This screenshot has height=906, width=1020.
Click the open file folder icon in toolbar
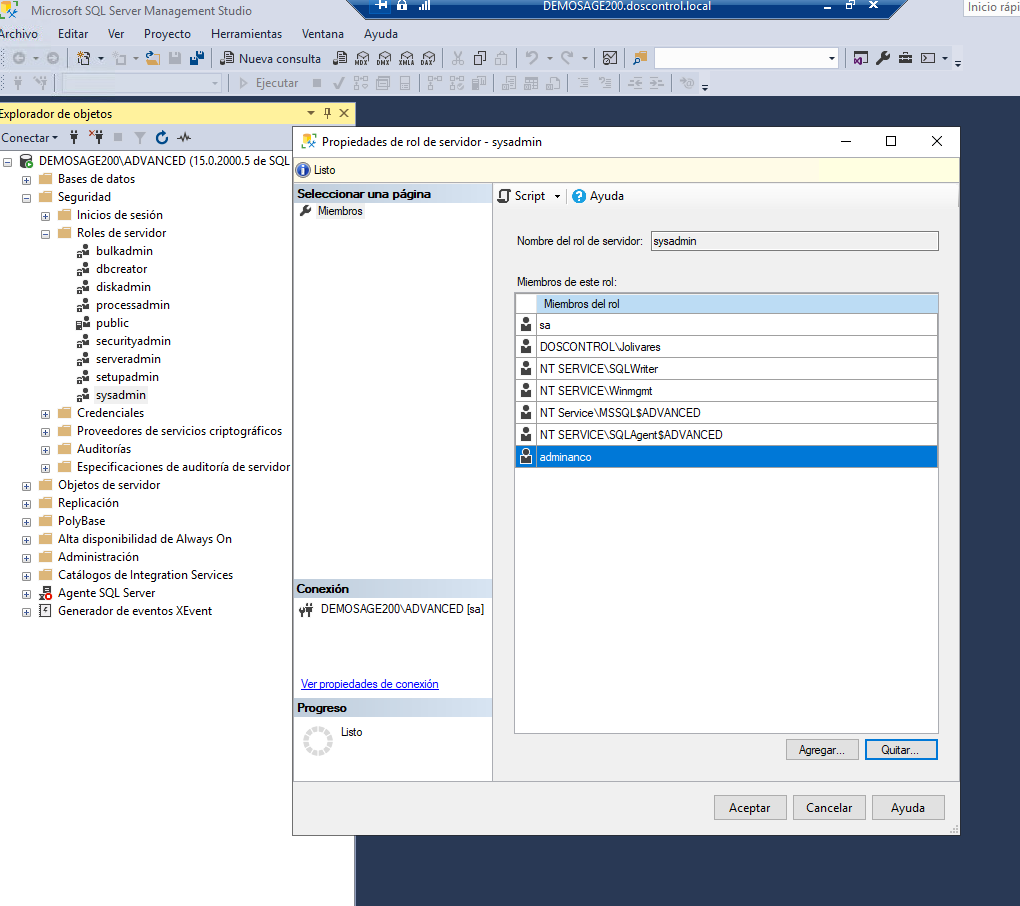pos(153,59)
